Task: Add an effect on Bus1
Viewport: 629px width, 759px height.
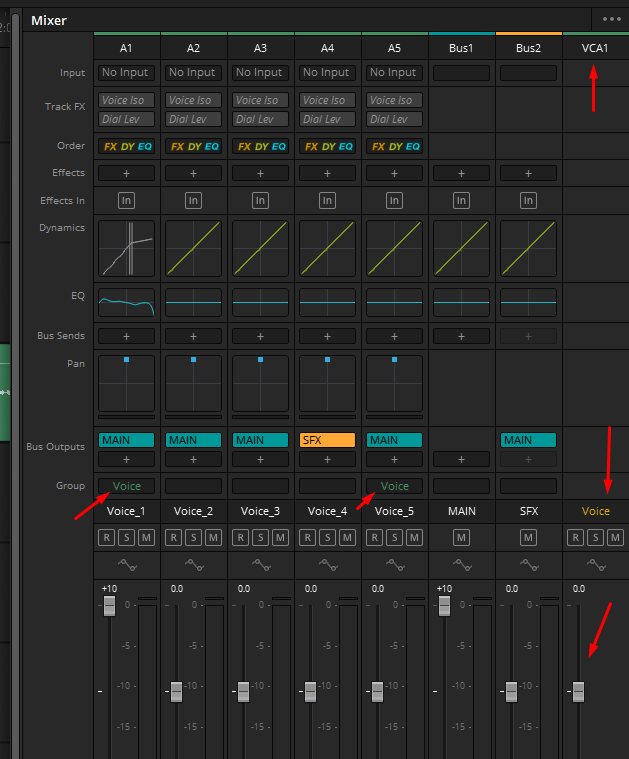Action: 461,173
